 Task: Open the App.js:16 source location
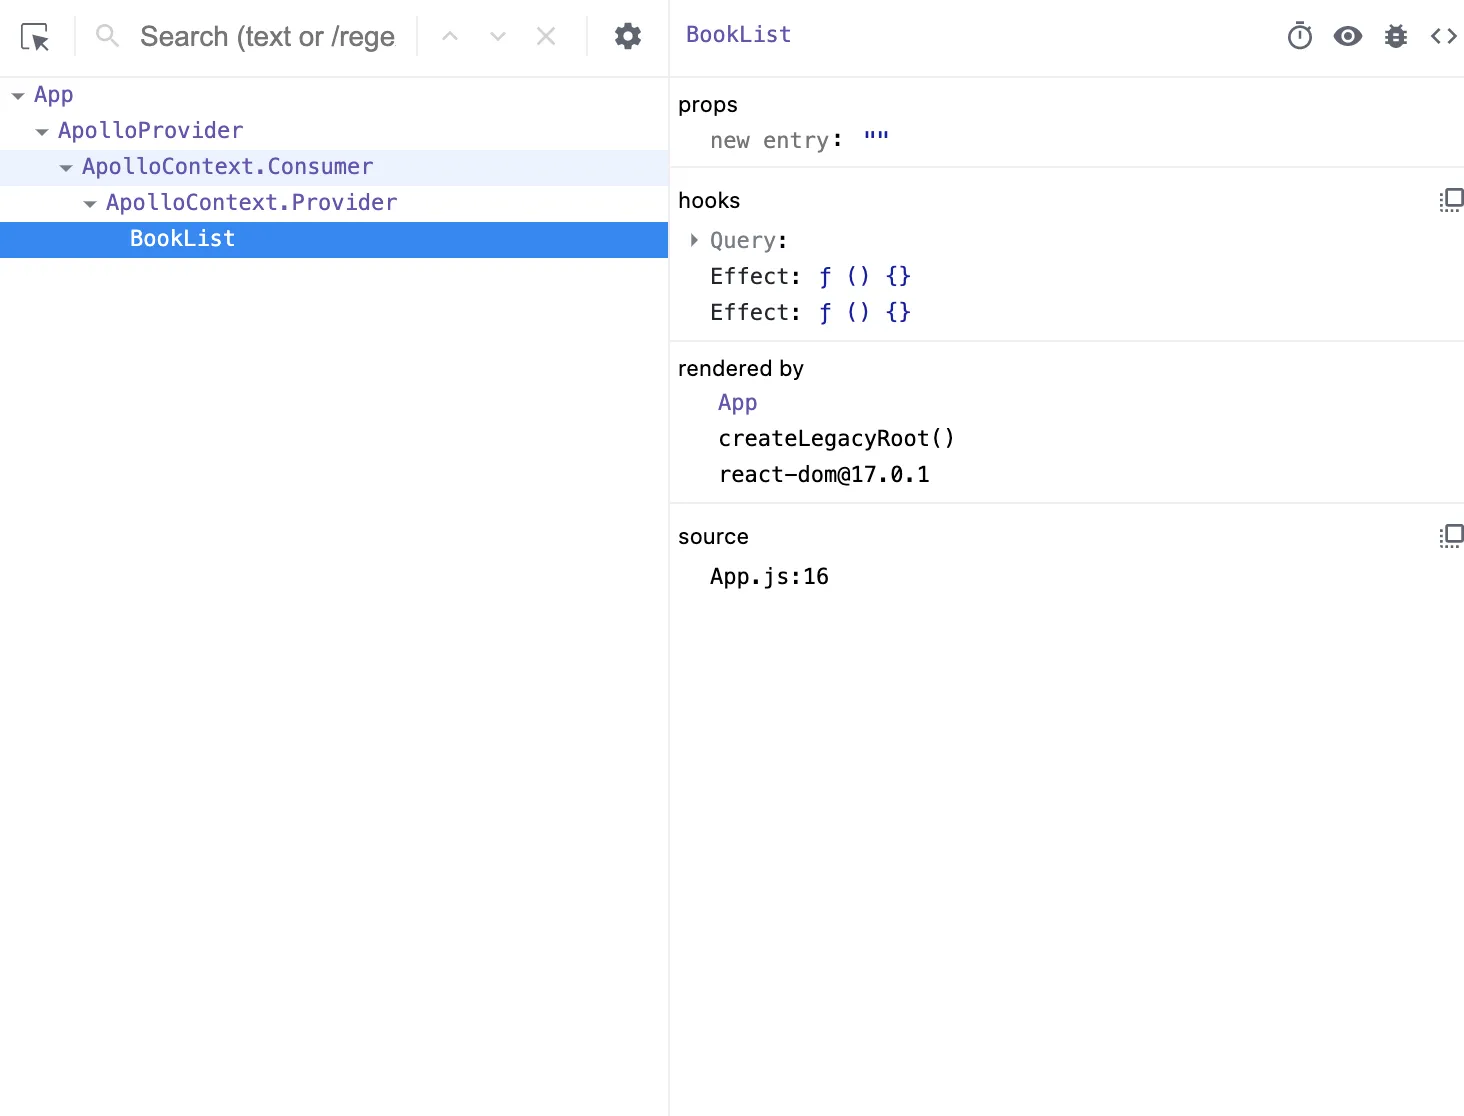[x=768, y=577]
